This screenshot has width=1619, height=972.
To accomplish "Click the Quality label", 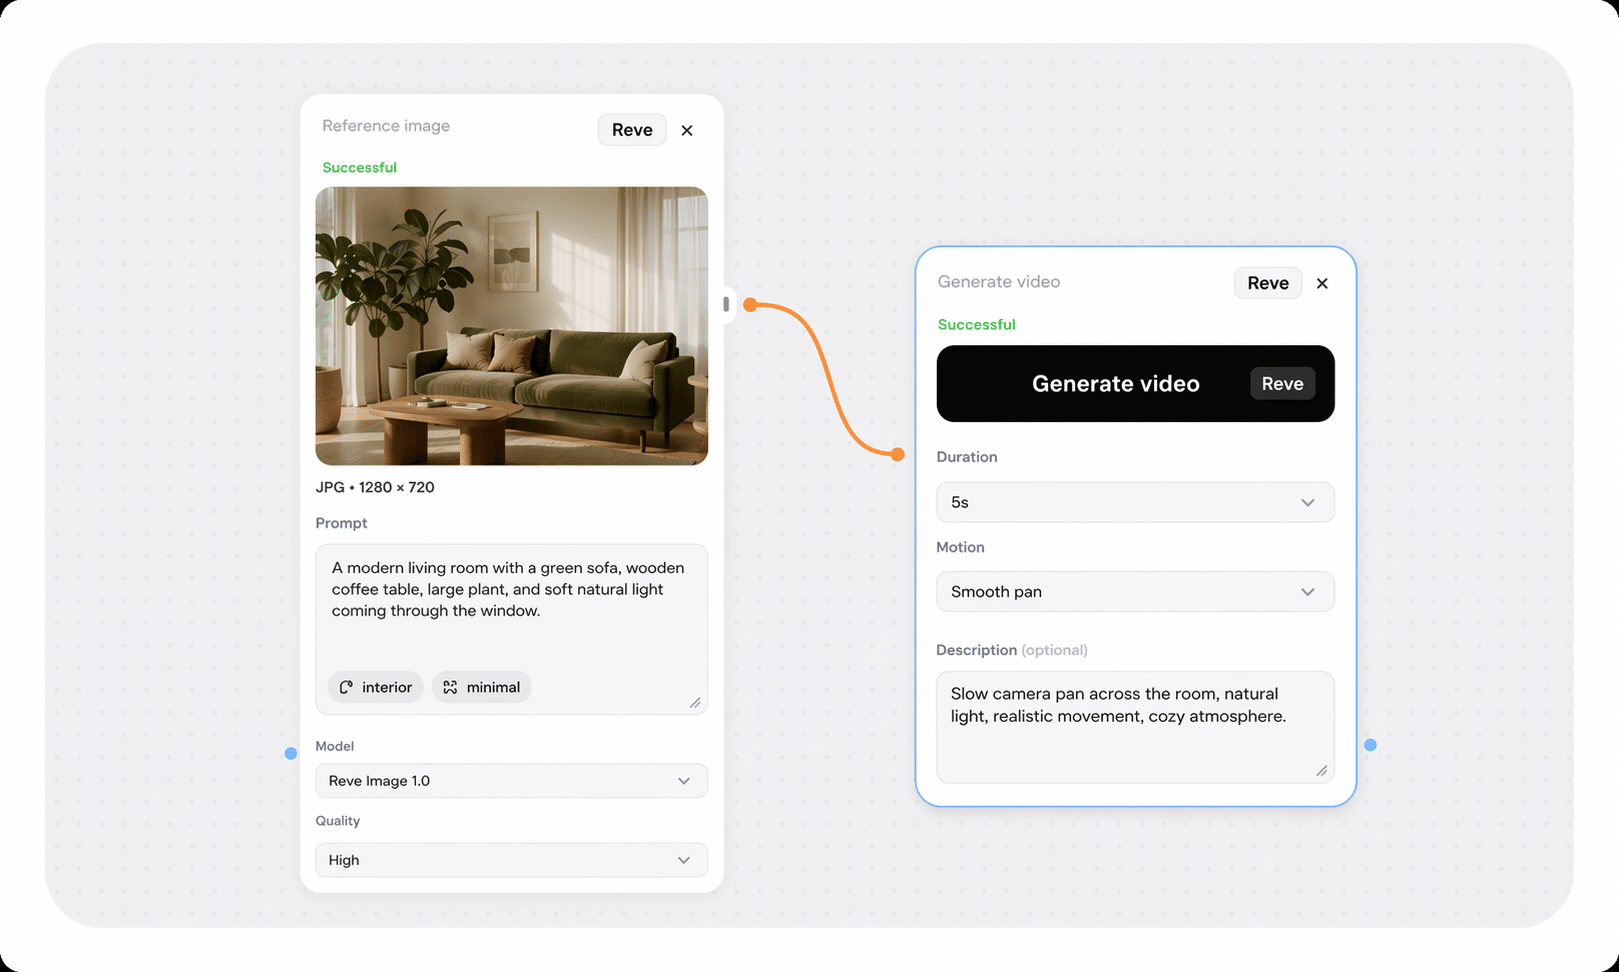I will coord(338,821).
